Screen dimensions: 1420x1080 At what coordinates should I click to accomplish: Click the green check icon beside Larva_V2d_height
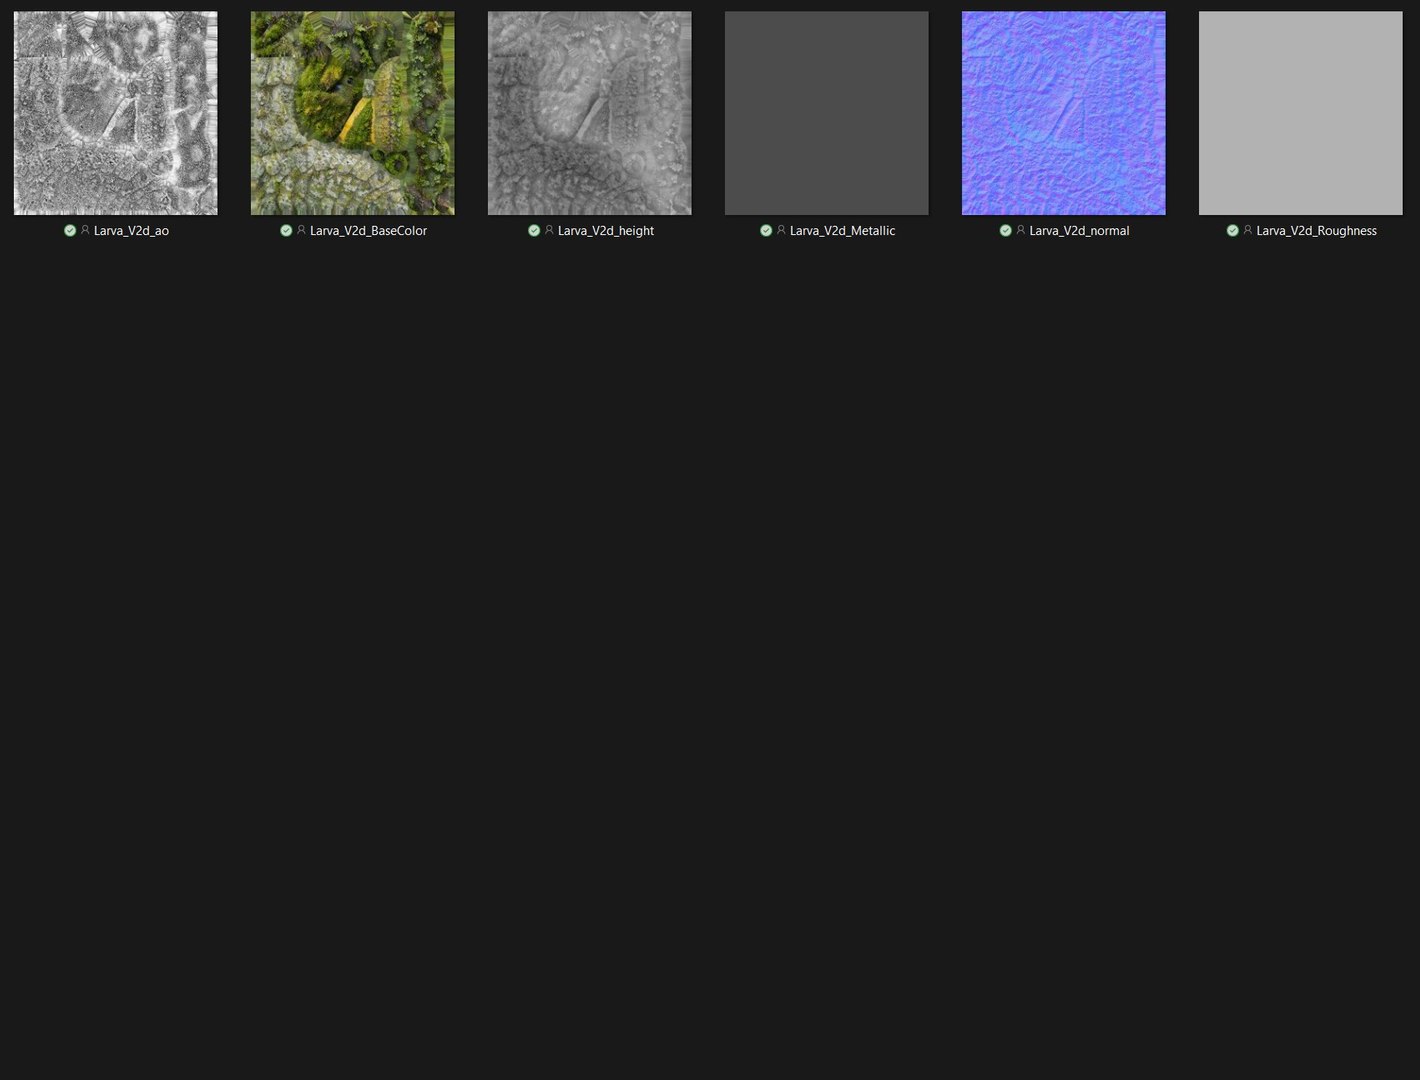(x=534, y=231)
